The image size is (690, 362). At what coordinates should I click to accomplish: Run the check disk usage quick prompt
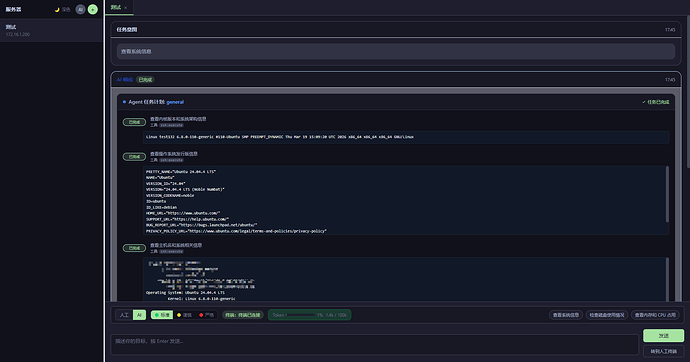point(607,315)
